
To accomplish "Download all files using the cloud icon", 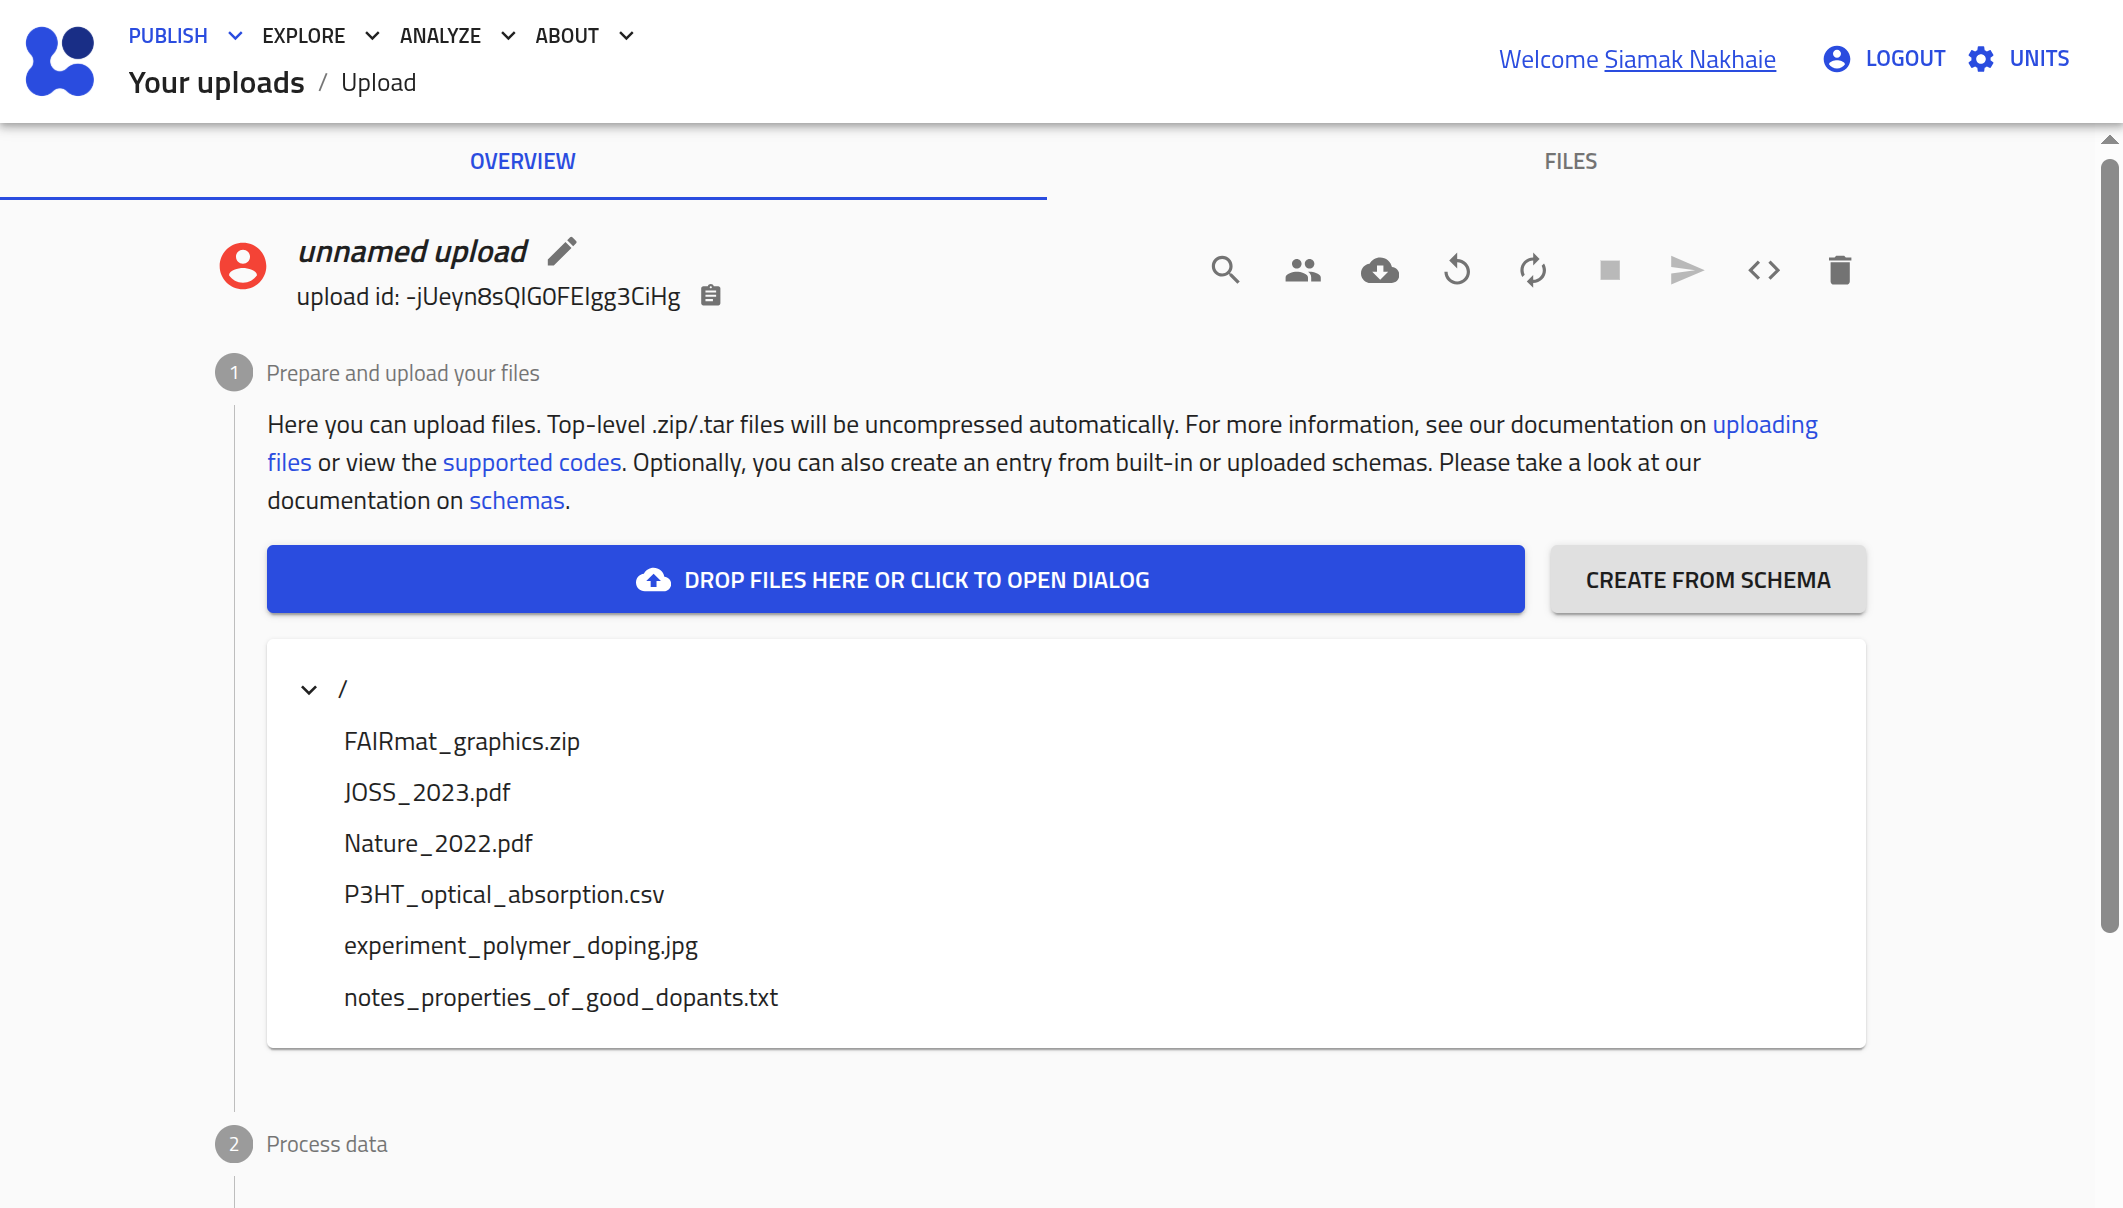I will pos(1379,270).
